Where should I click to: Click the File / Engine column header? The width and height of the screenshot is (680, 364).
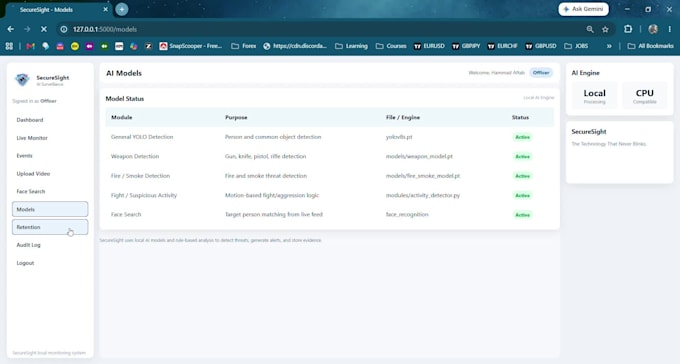[x=402, y=117]
